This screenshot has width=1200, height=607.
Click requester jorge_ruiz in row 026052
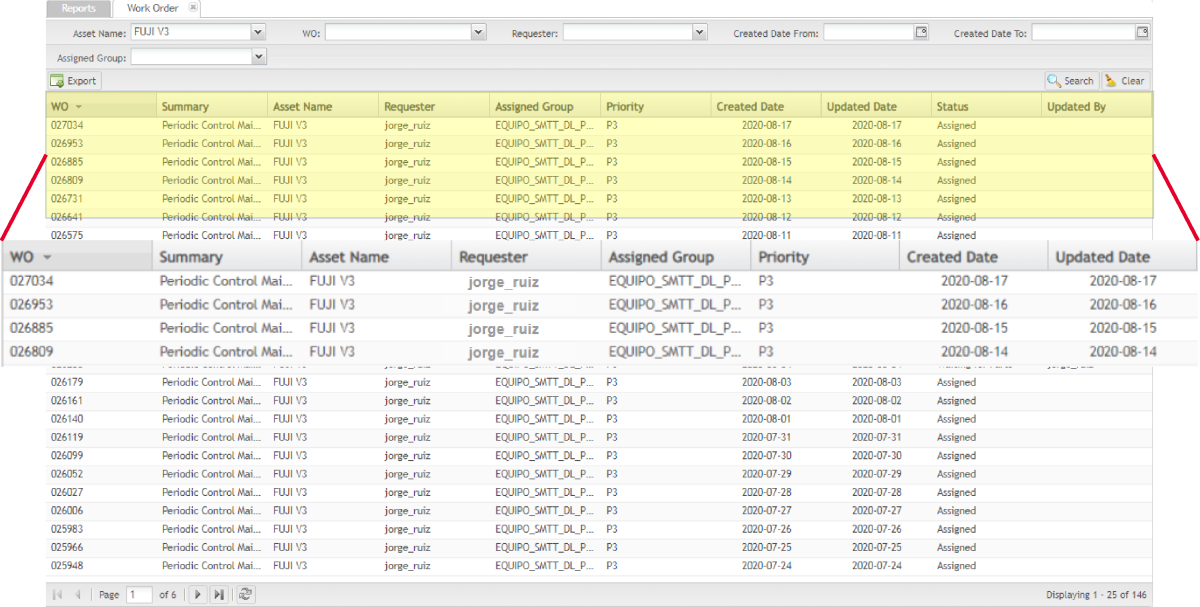tap(407, 474)
